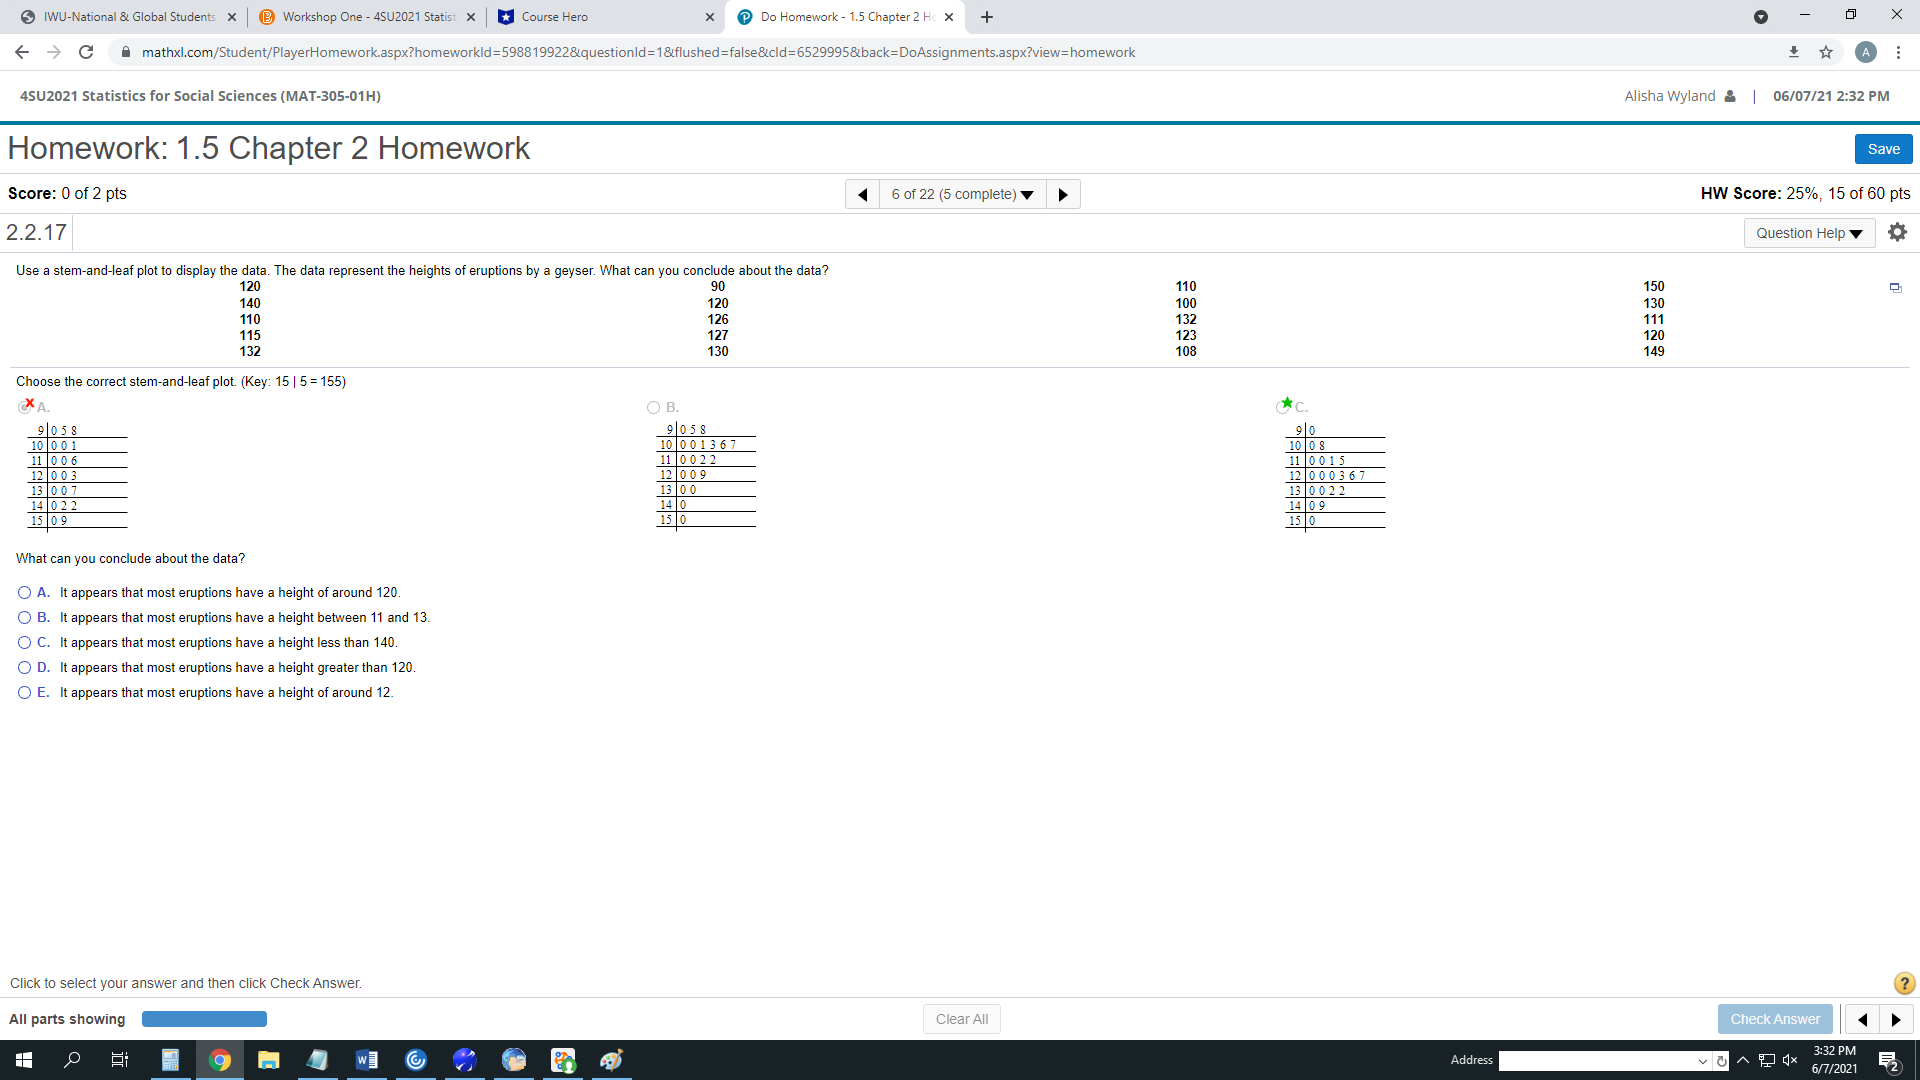Reload the page with the refresh icon
The height and width of the screenshot is (1080, 1920).
tap(86, 52)
